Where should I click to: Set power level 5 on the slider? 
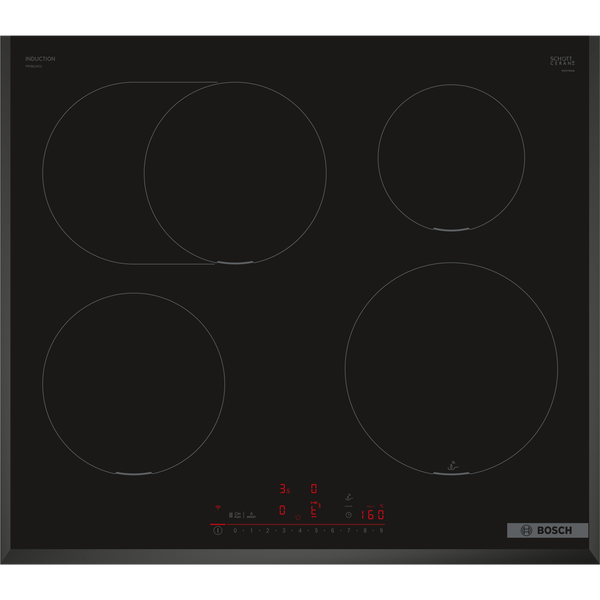(316, 530)
